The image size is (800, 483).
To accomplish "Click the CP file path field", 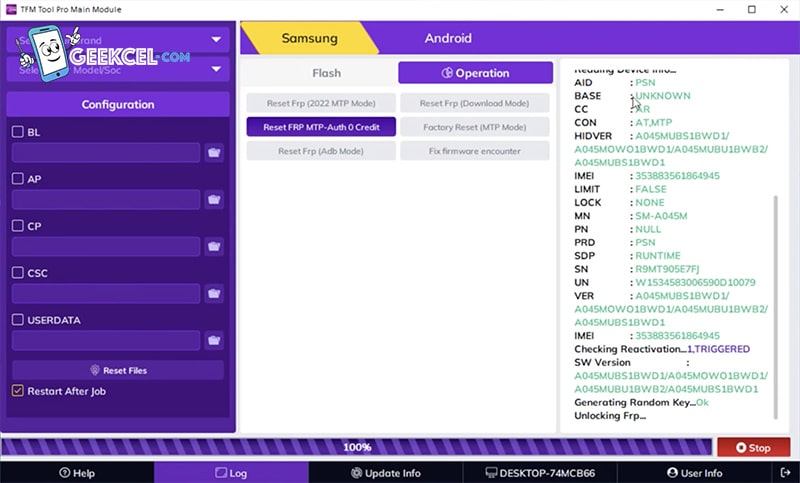I will (x=106, y=246).
